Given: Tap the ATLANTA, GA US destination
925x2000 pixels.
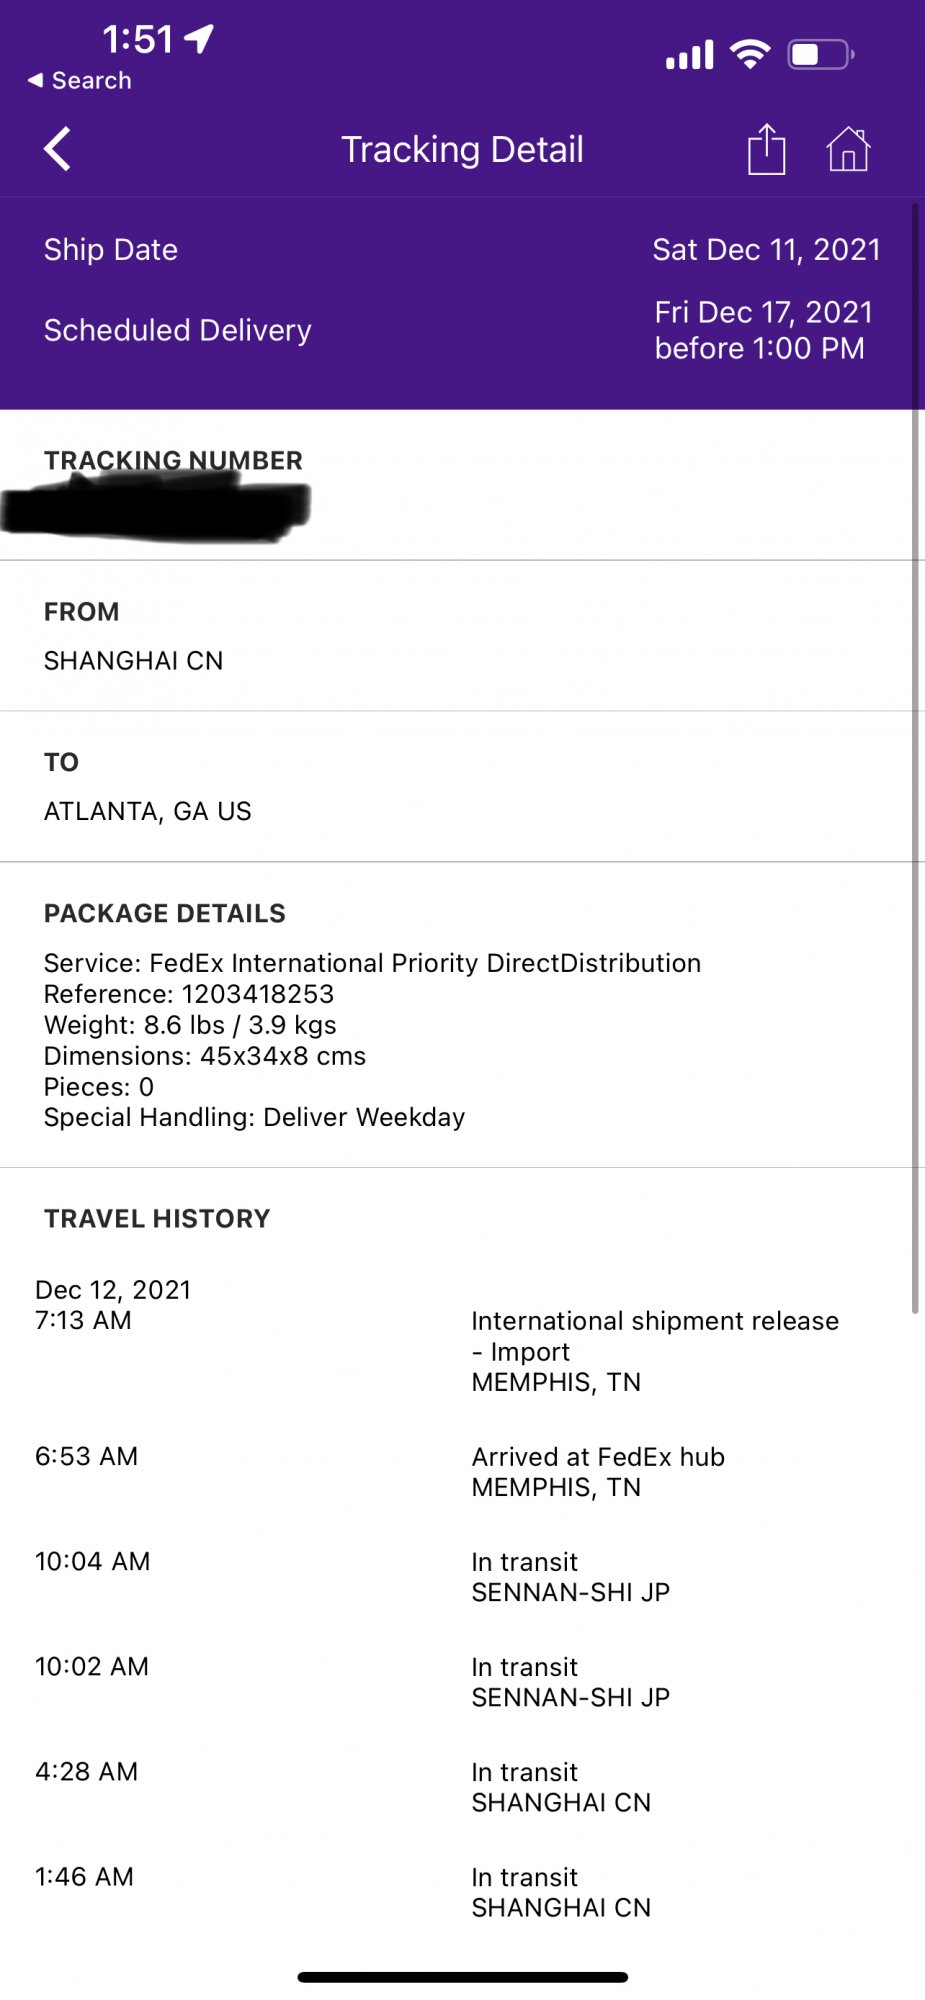Looking at the screenshot, I should pyautogui.click(x=148, y=811).
